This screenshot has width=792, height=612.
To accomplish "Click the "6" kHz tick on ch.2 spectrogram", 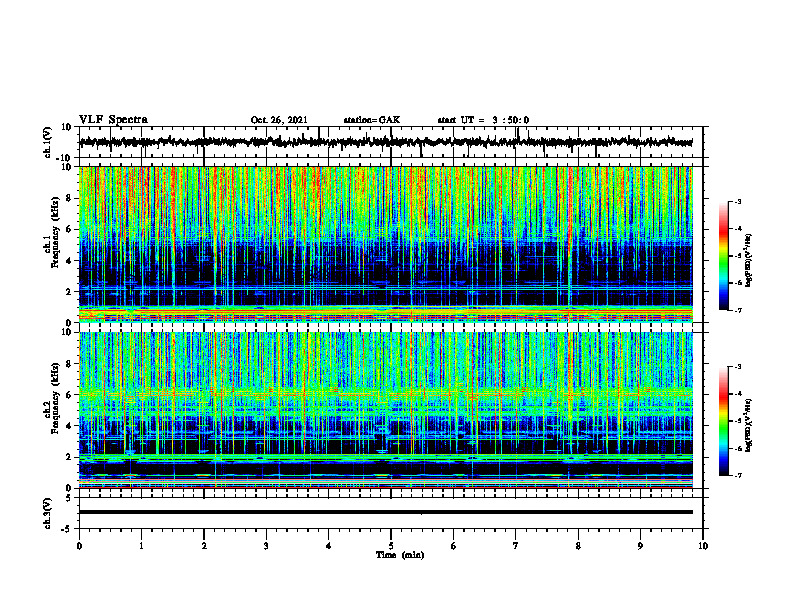I will click(69, 395).
